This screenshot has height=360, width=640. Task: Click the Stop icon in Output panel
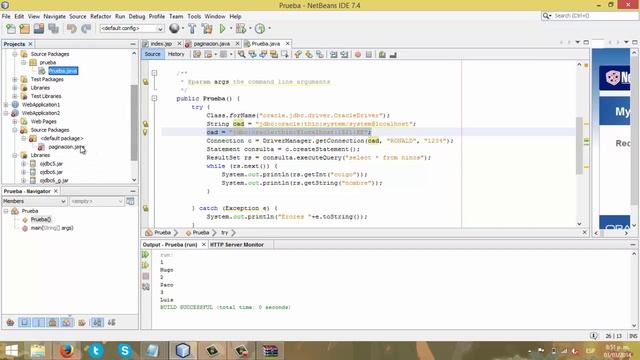(146, 276)
